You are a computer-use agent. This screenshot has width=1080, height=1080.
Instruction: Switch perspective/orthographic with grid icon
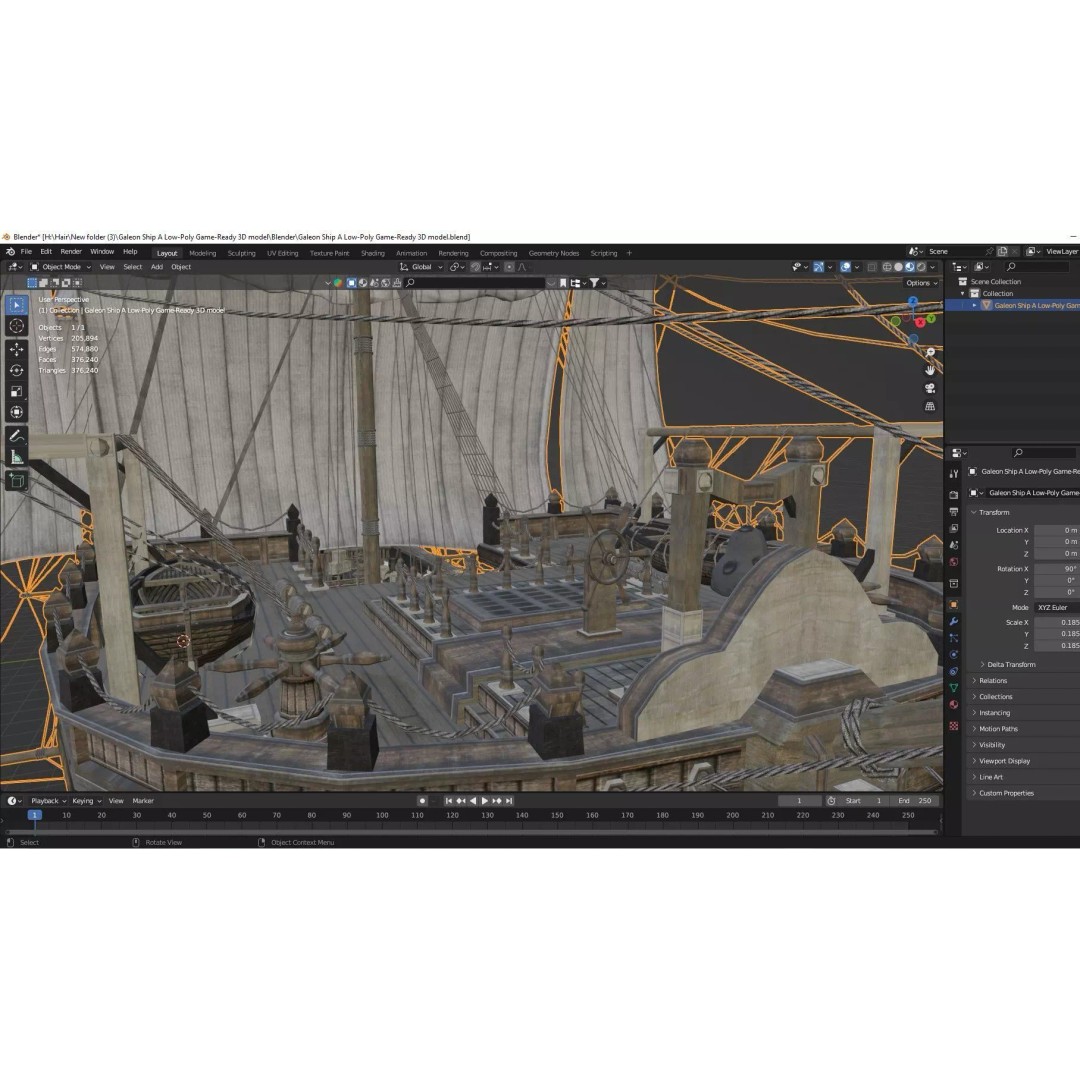tap(930, 406)
